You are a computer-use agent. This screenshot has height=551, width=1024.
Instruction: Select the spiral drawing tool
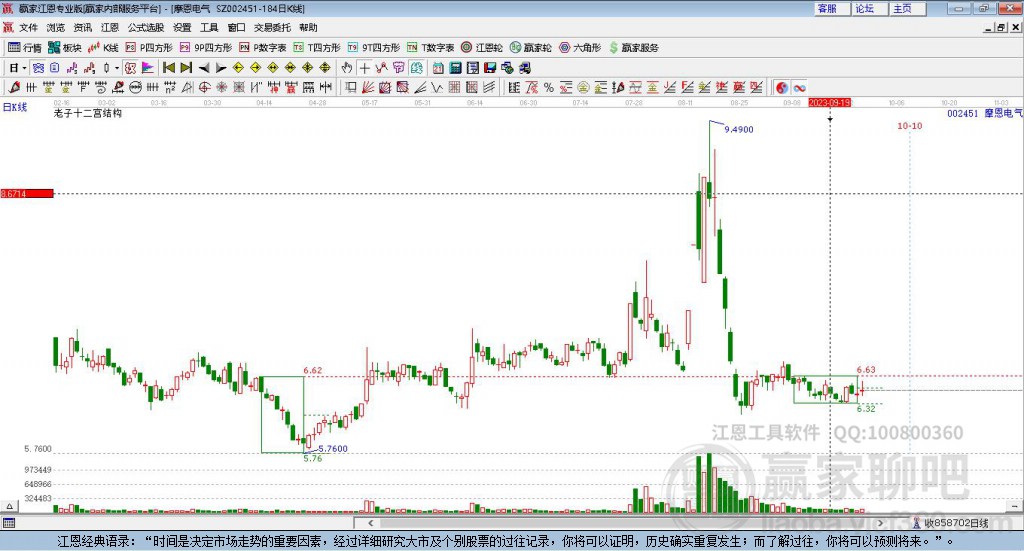101,87
